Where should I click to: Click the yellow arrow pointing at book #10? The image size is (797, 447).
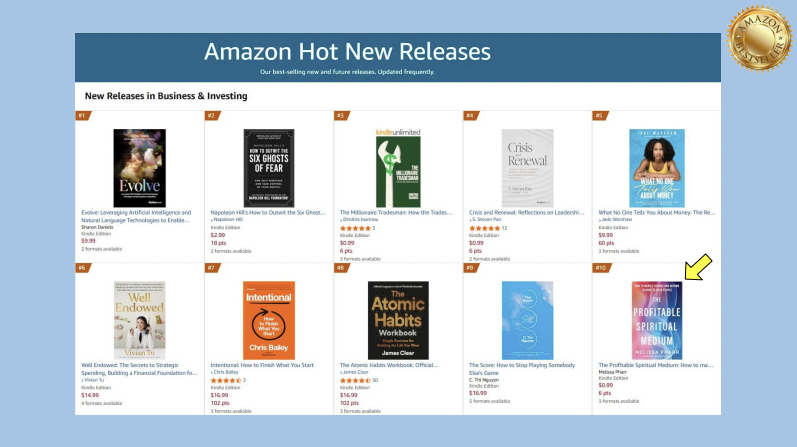click(x=696, y=270)
